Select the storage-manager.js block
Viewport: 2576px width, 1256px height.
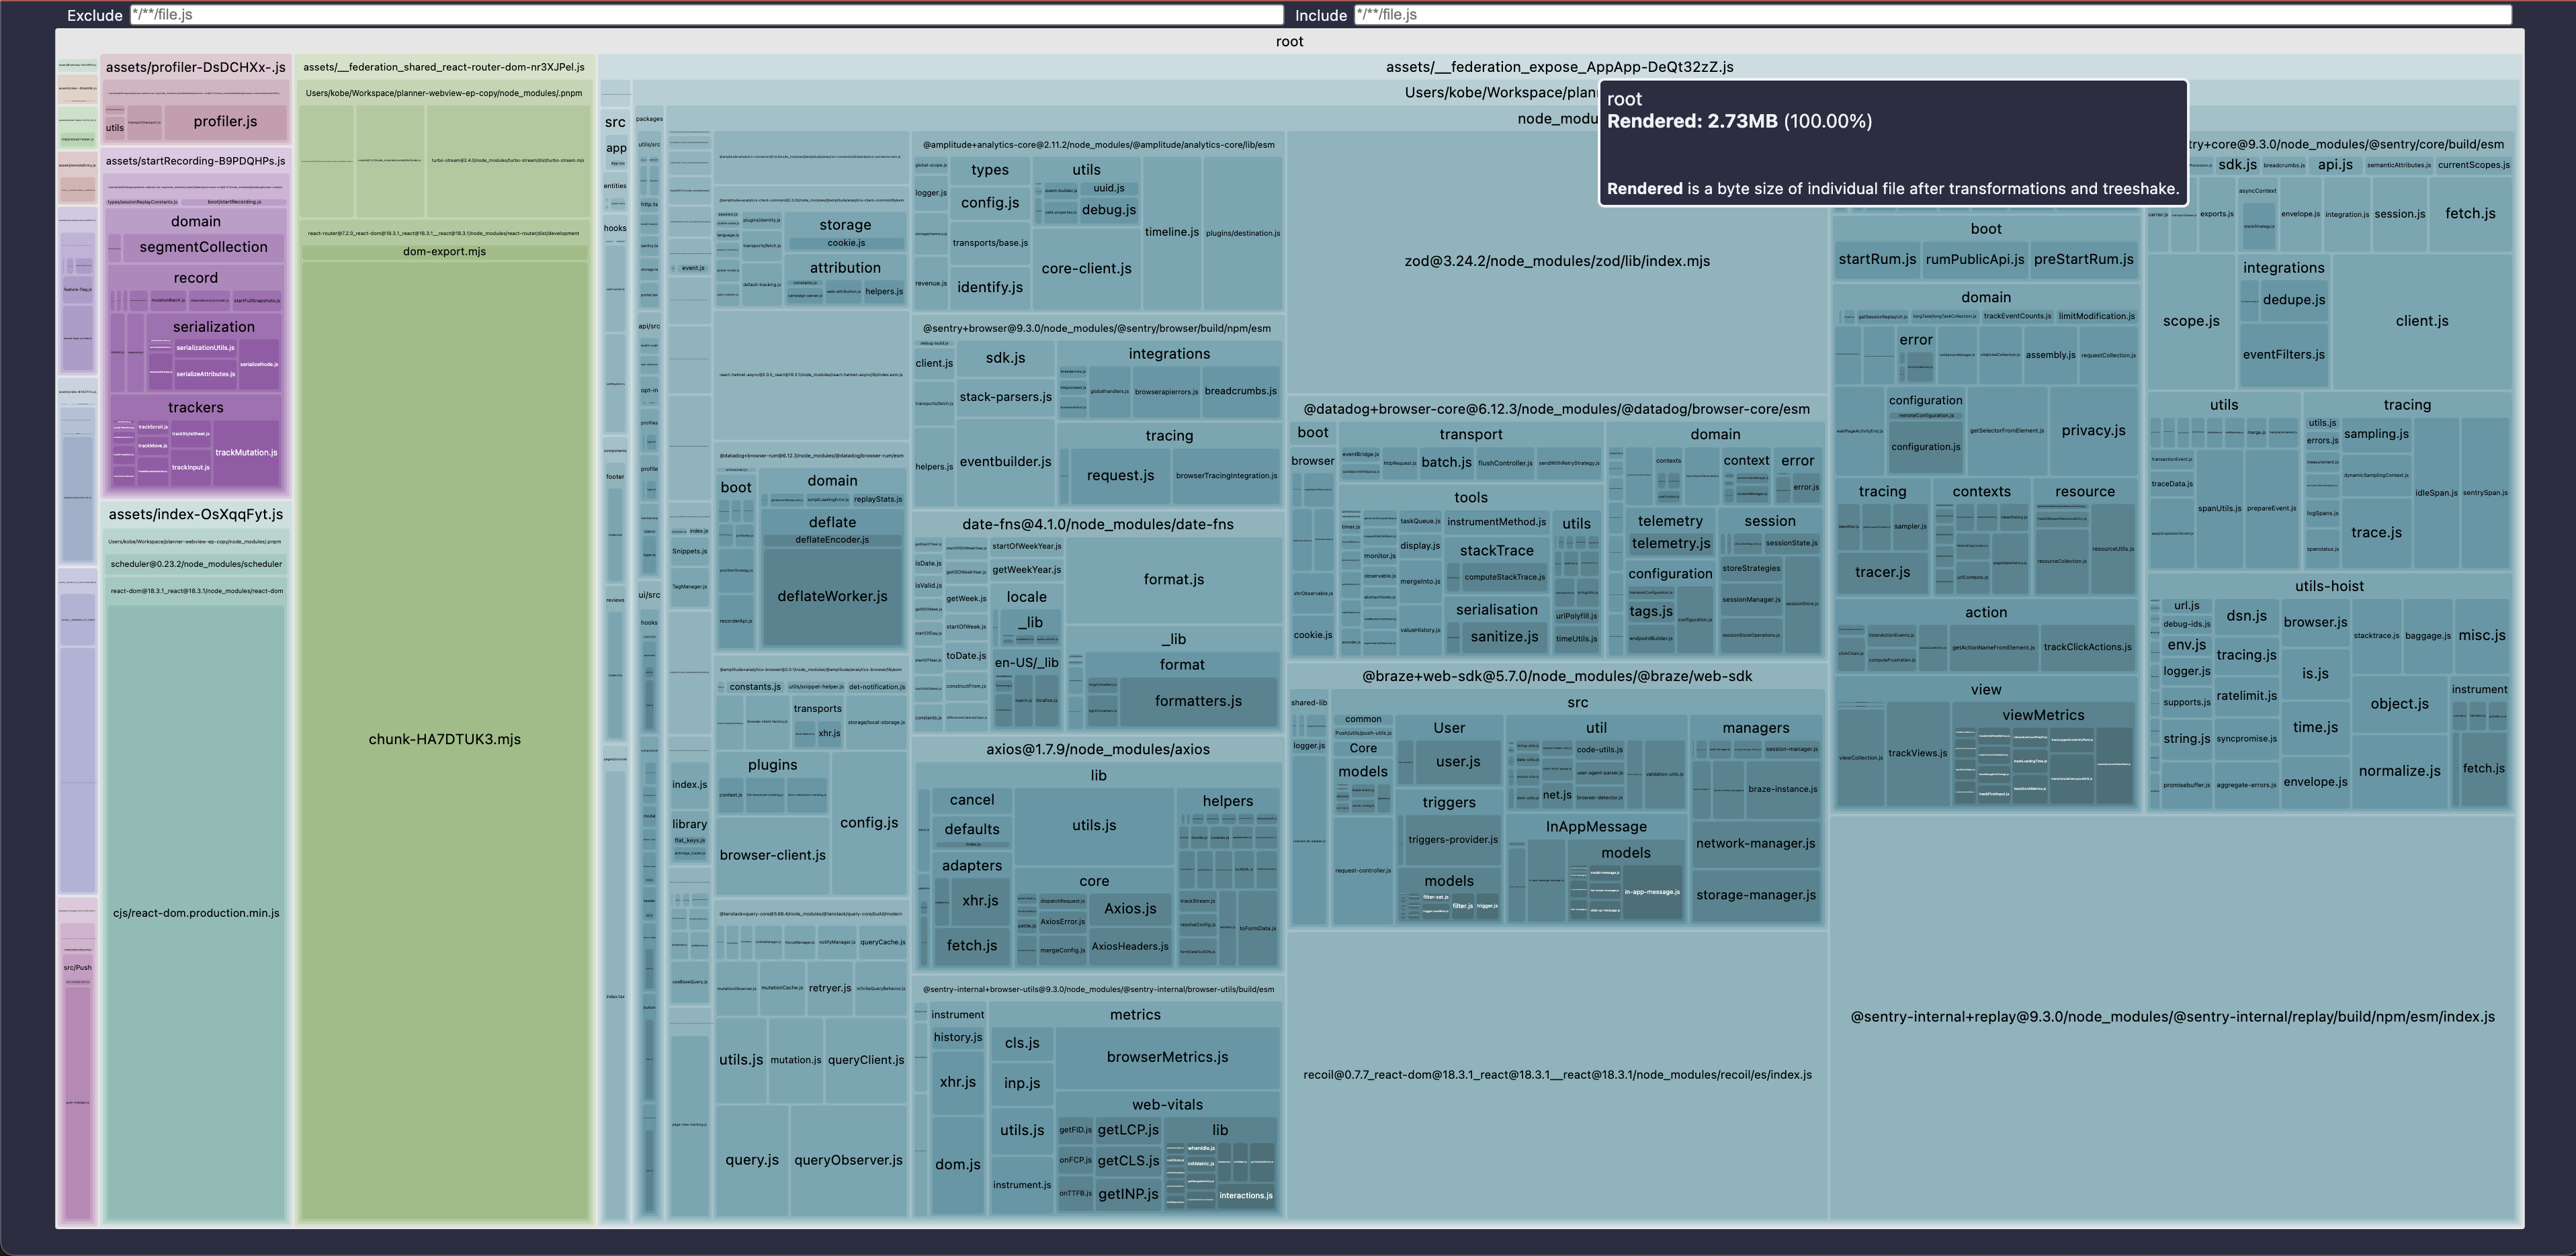point(1755,895)
